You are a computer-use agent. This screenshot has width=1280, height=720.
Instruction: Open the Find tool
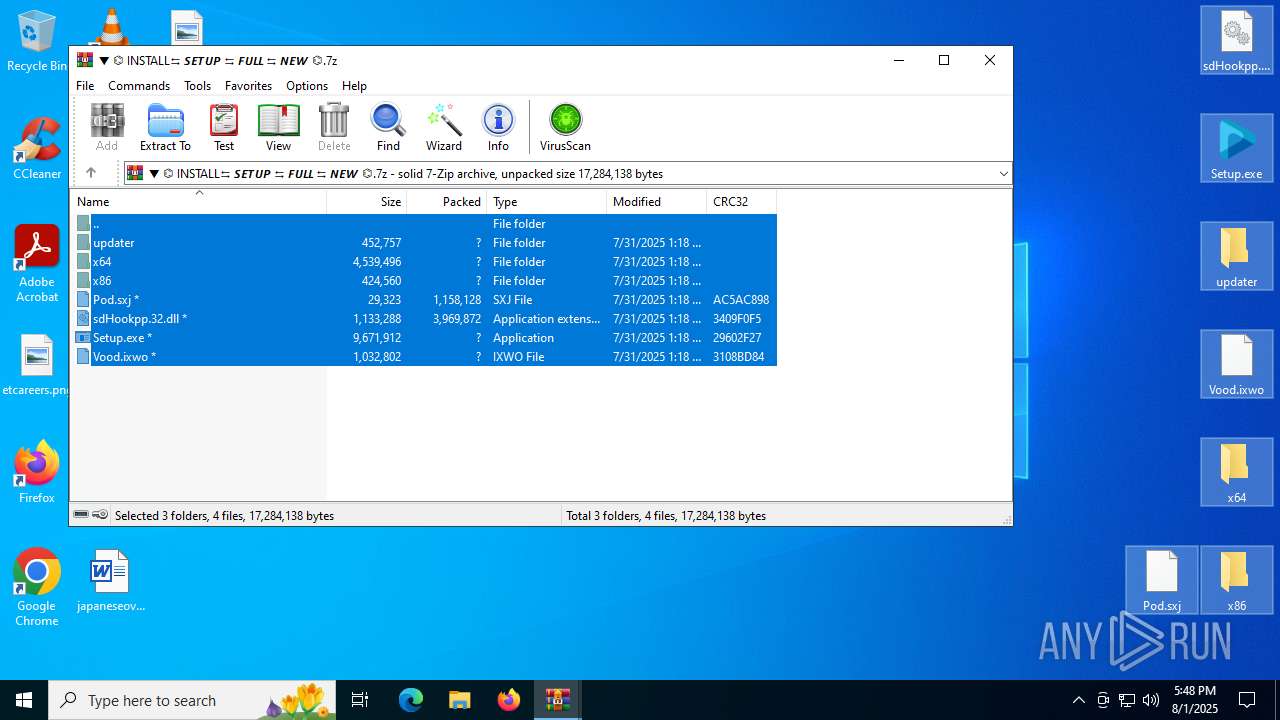(x=388, y=127)
